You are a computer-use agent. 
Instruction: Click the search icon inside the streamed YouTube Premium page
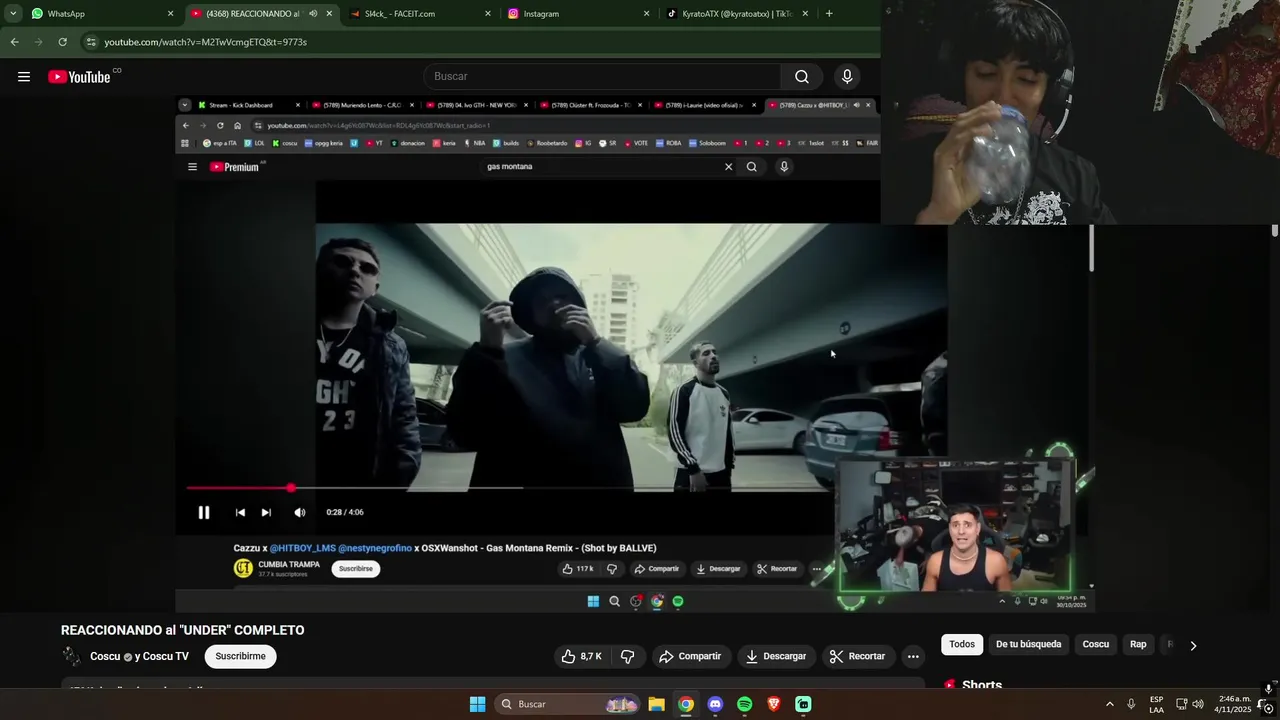[752, 167]
